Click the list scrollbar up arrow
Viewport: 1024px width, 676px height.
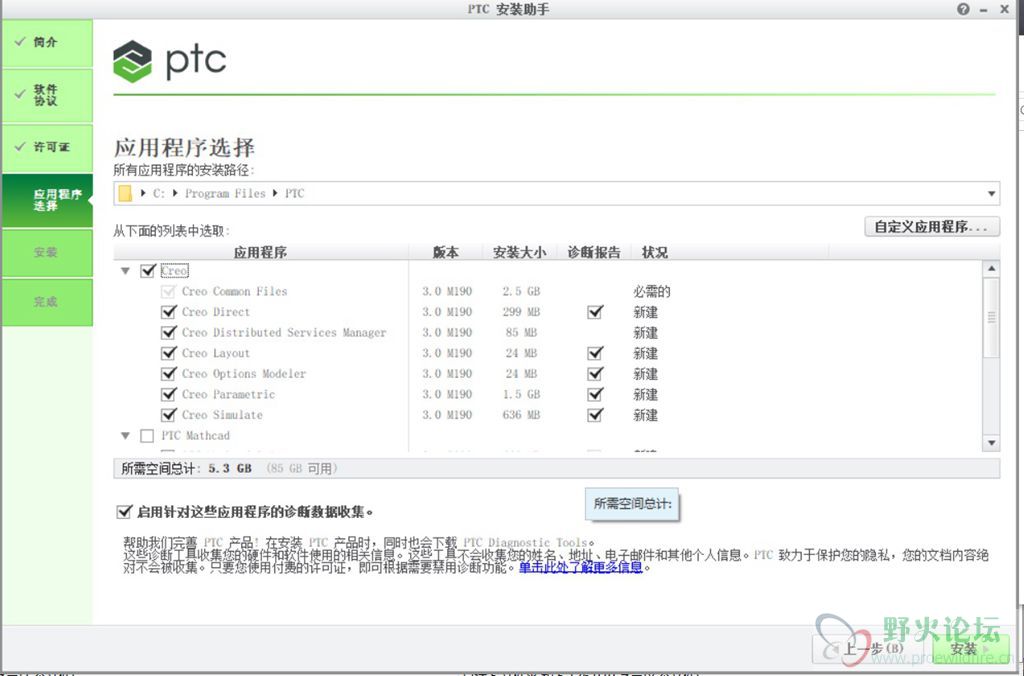tap(991, 268)
